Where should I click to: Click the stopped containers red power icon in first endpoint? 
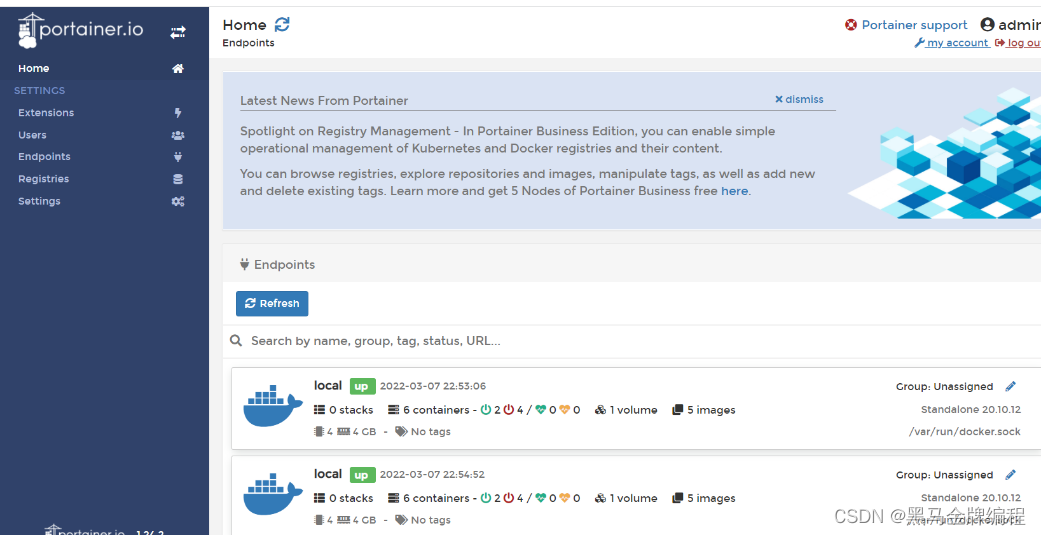tap(509, 410)
